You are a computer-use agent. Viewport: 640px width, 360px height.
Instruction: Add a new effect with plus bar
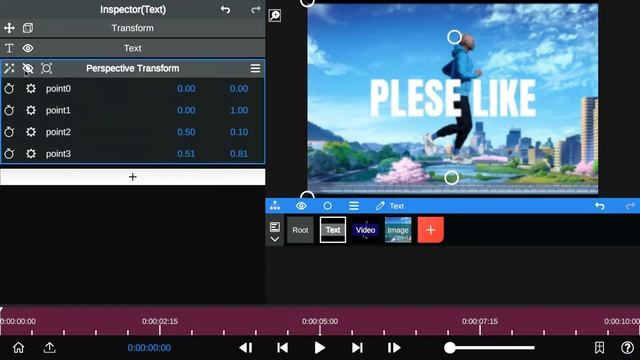133,177
